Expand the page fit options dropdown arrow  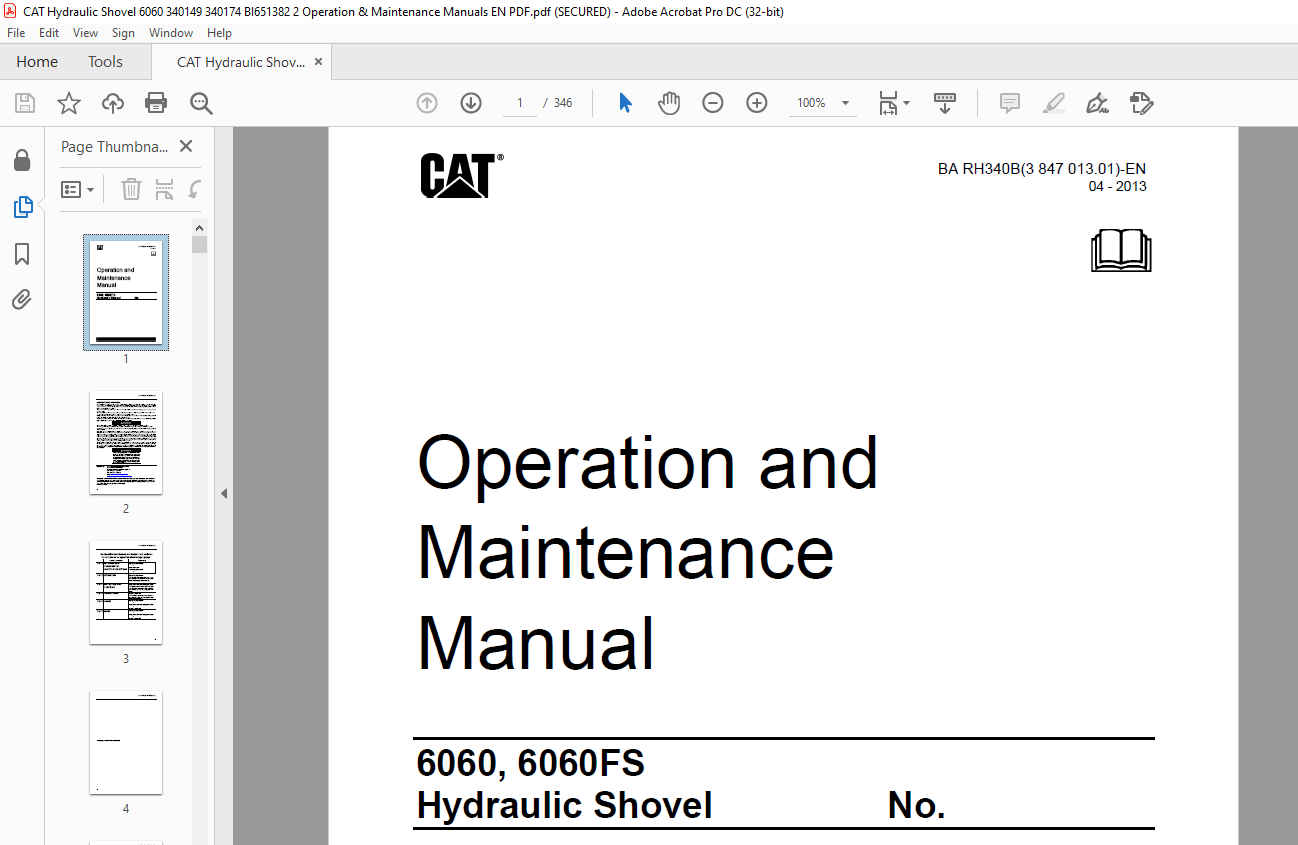click(907, 103)
